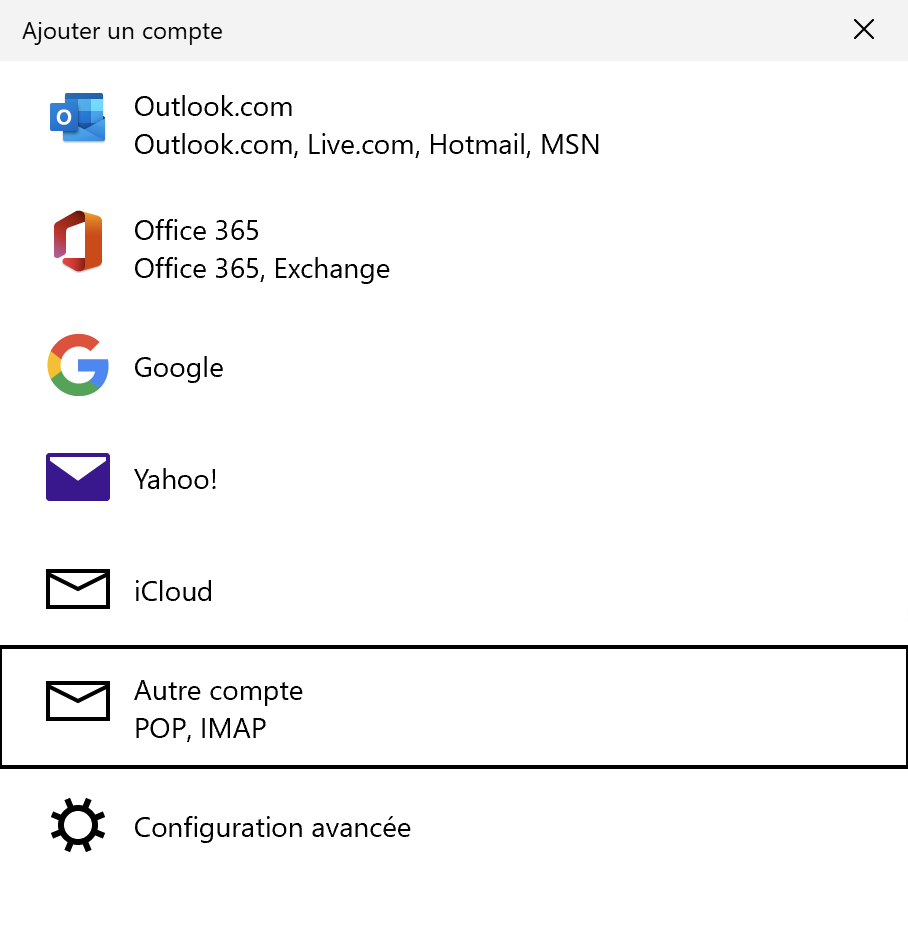Select the iCloud account option

(173, 591)
